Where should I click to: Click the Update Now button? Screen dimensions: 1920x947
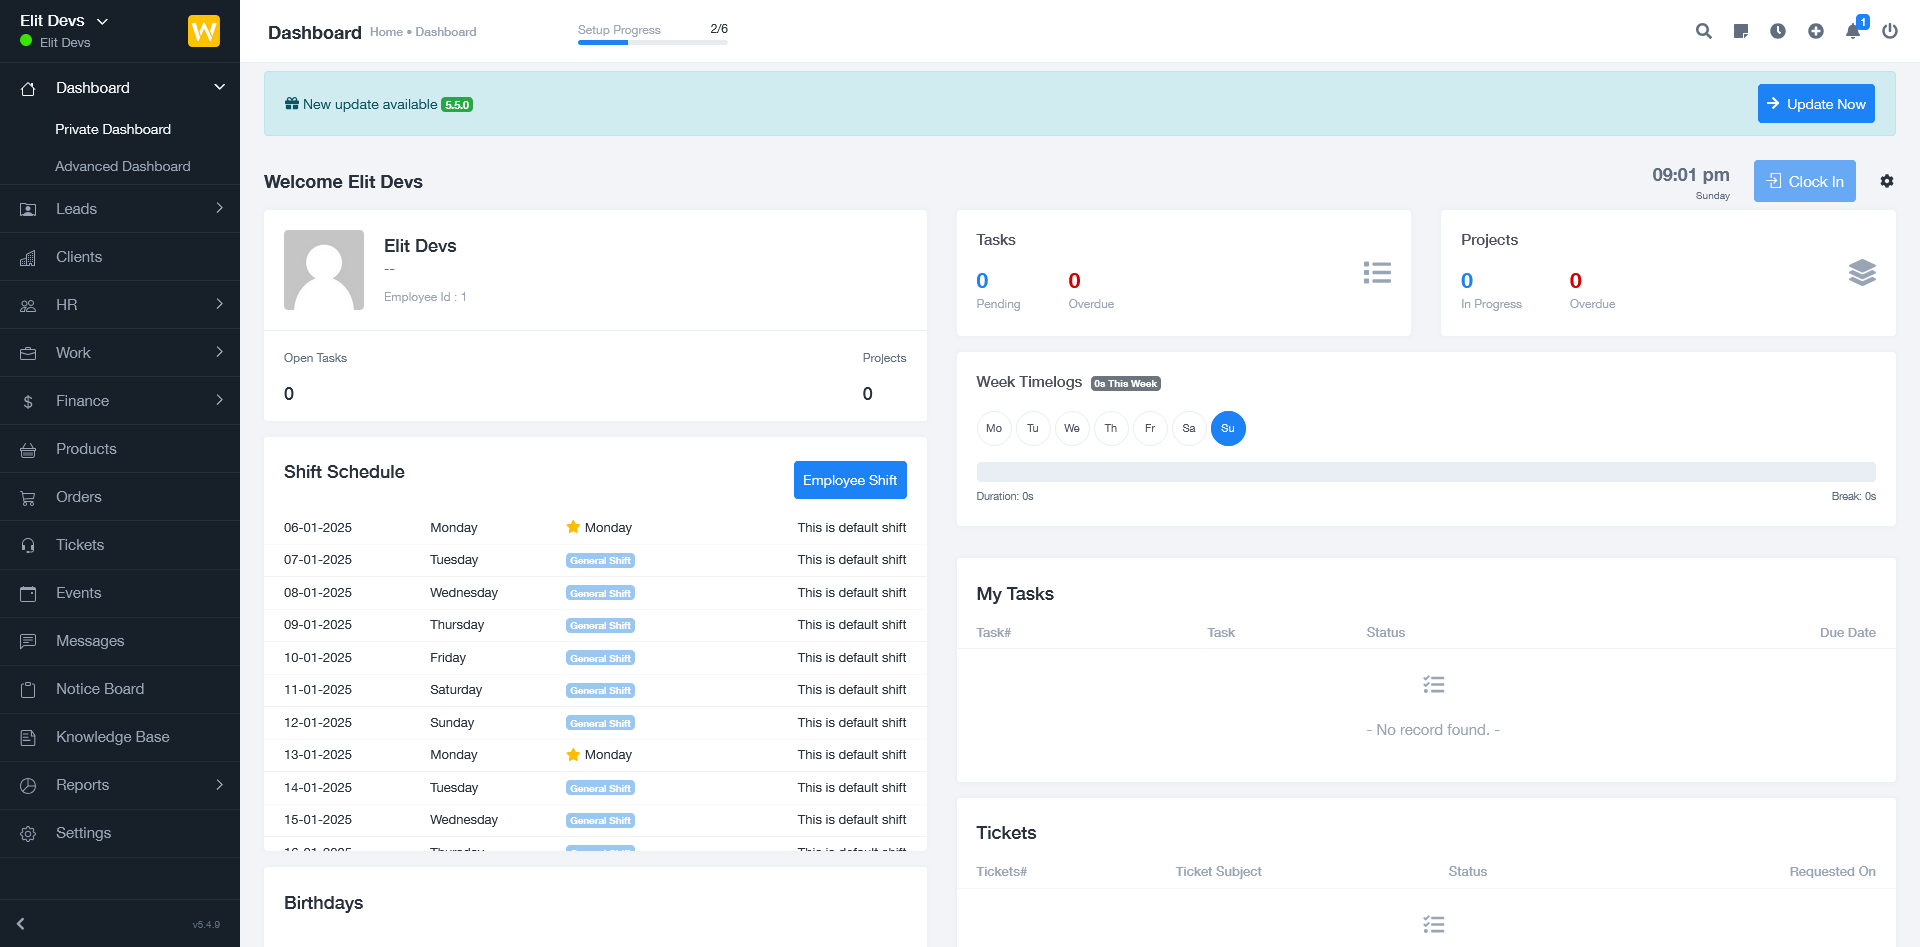coord(1816,104)
